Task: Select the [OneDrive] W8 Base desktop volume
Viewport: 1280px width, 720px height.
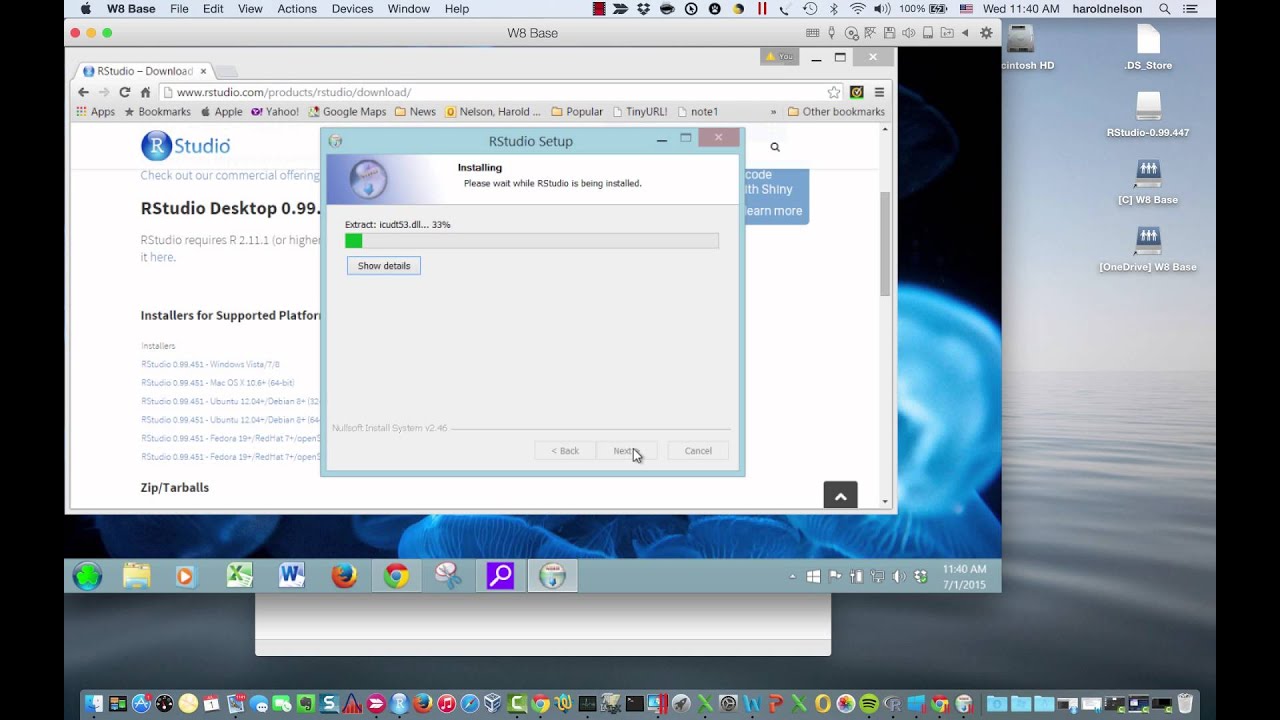Action: (x=1148, y=249)
